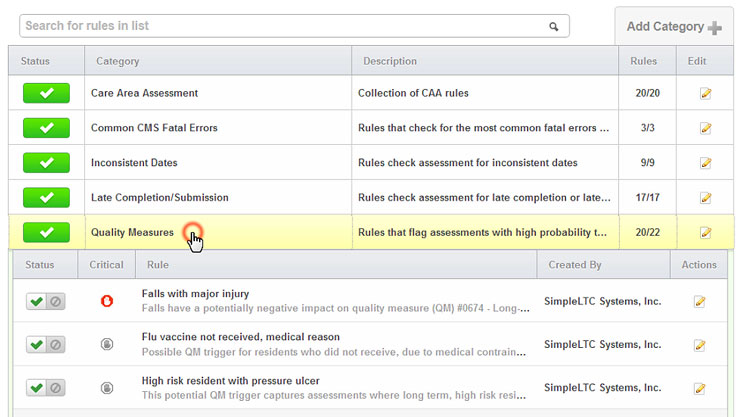
Task: Mark Flu vaccine rule as critical
Action: click(107, 344)
